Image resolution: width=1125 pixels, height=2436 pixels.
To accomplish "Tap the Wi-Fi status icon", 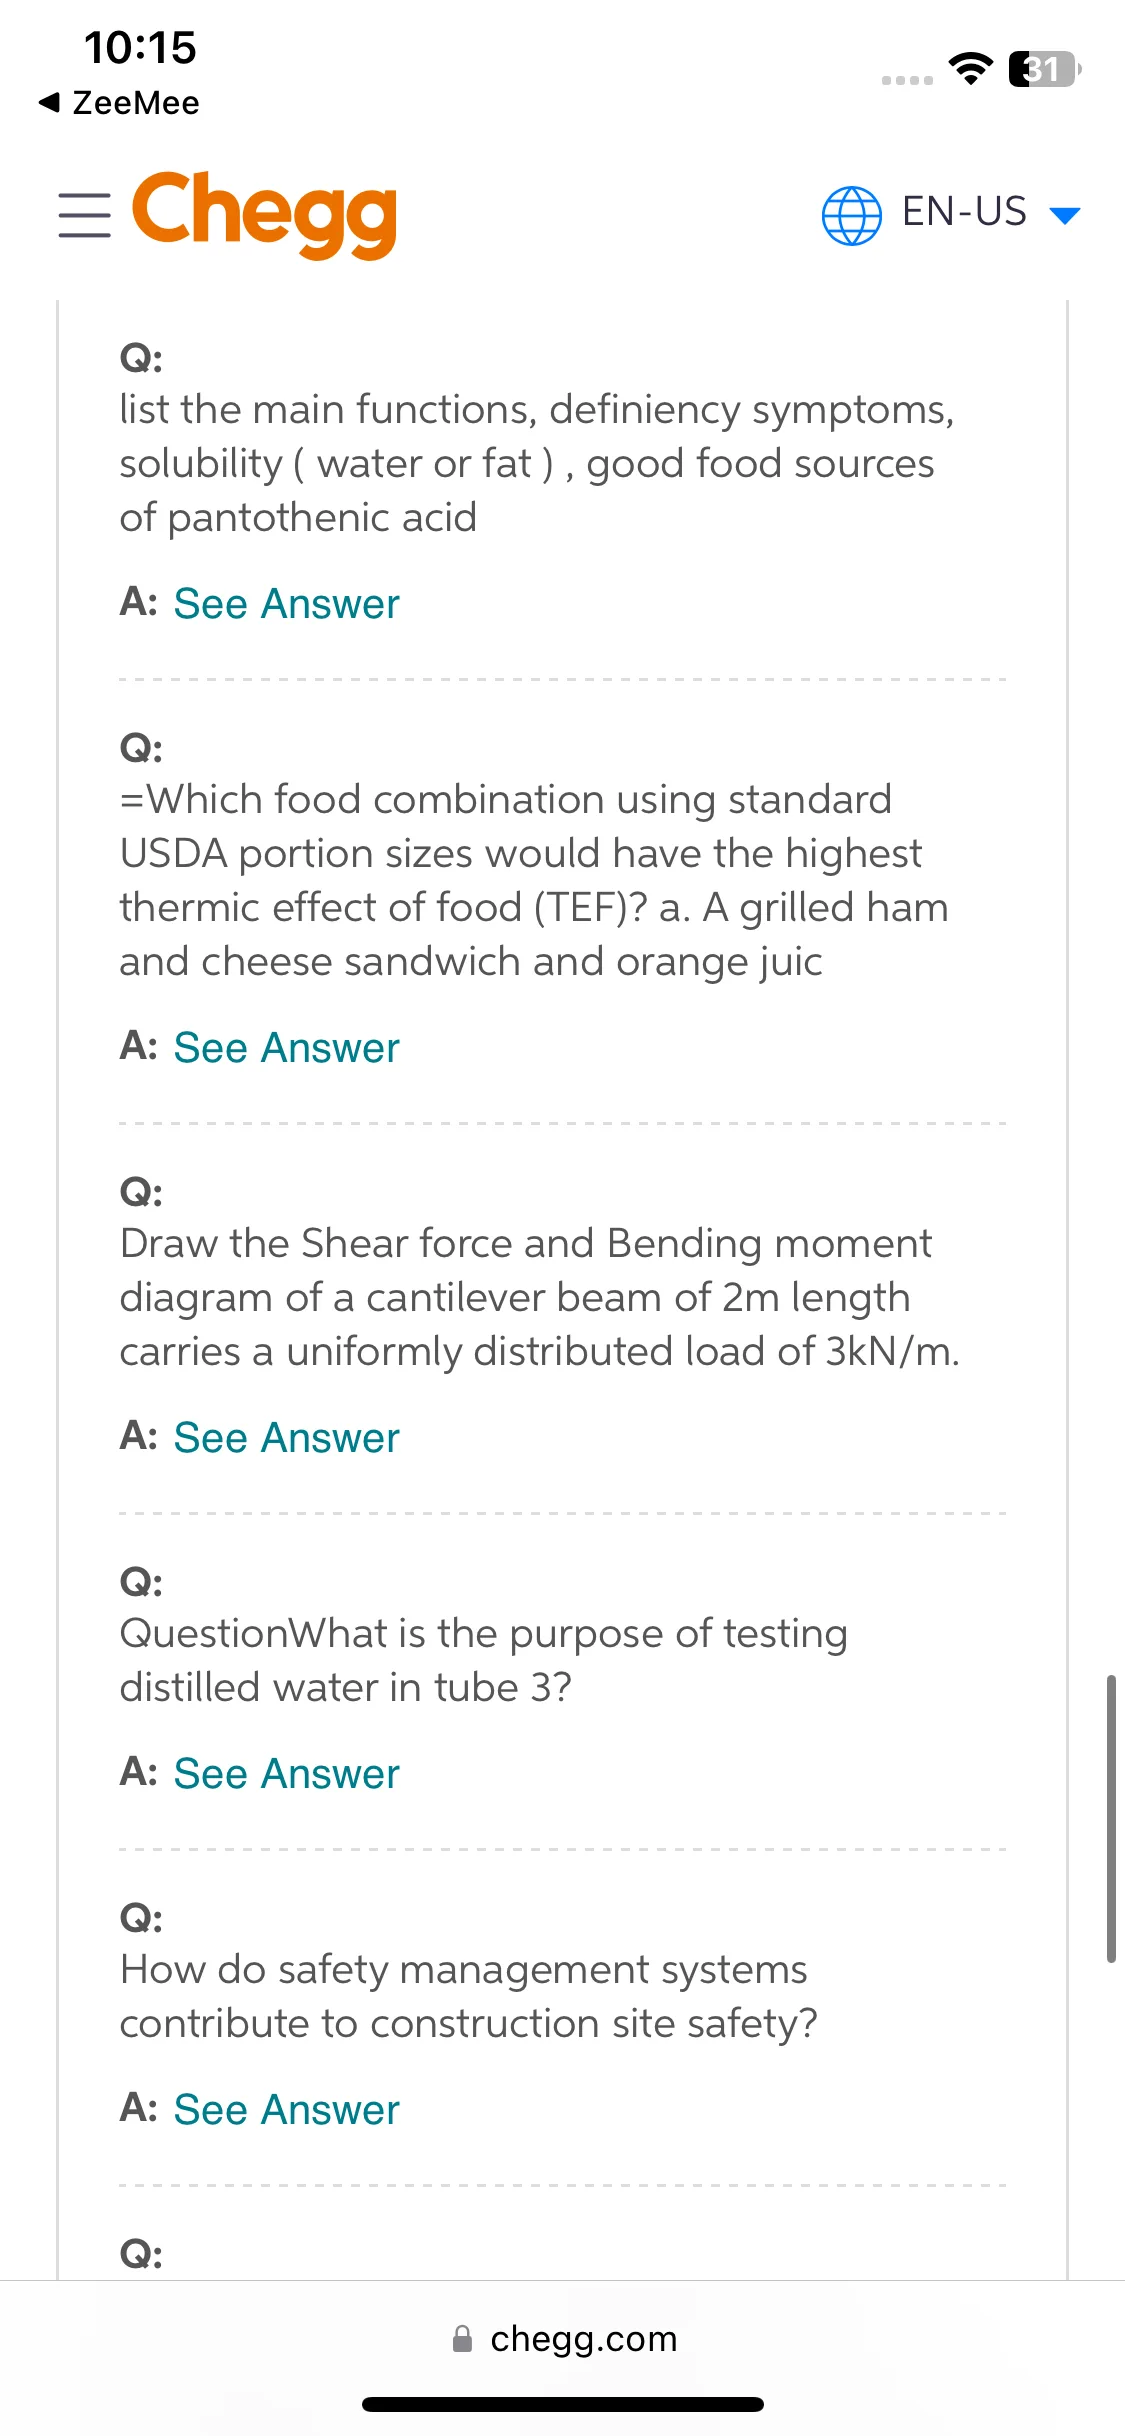I will [x=970, y=68].
